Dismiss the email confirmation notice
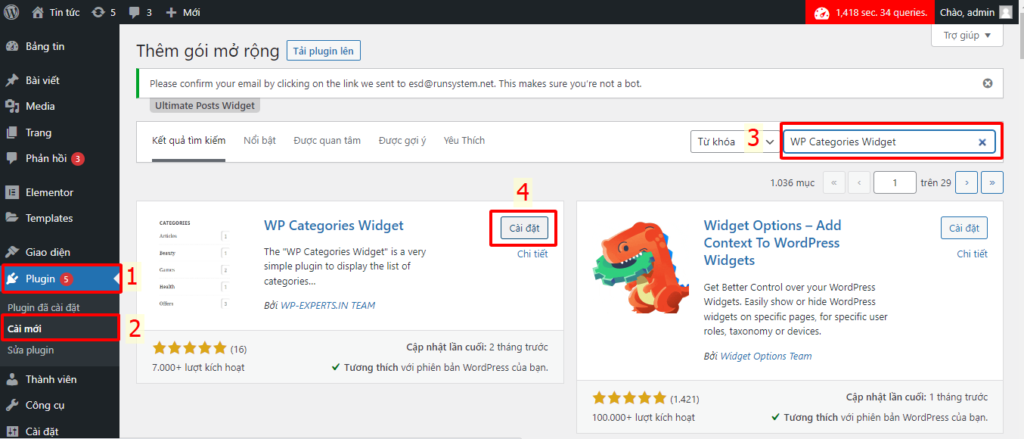This screenshot has width=1024, height=439. point(987,84)
